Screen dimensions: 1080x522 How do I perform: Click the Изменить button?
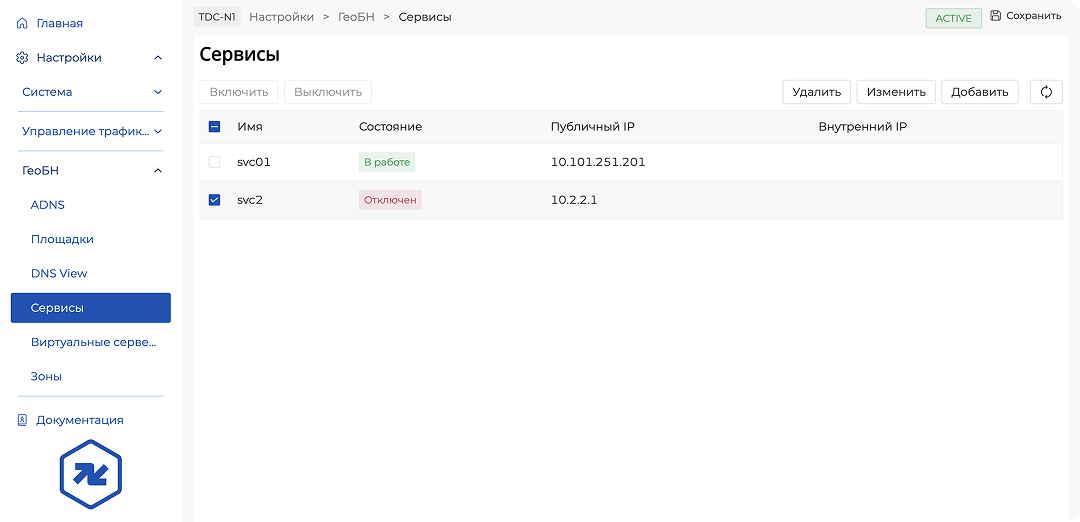[x=896, y=92]
